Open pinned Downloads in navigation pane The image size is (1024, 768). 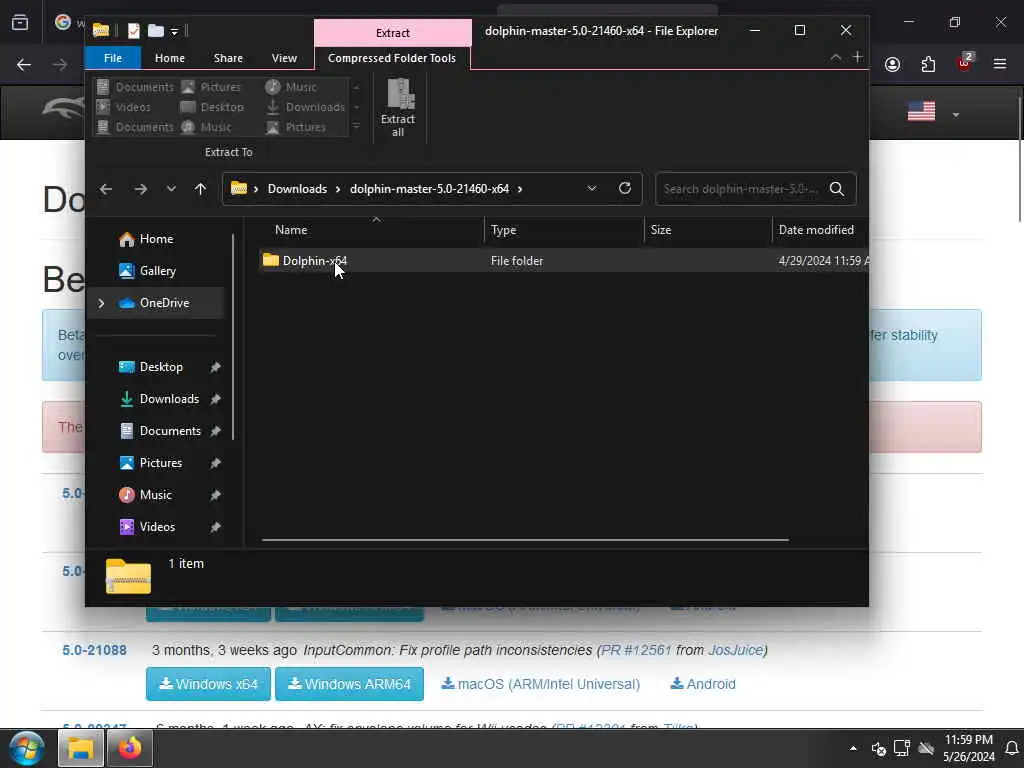pos(169,399)
